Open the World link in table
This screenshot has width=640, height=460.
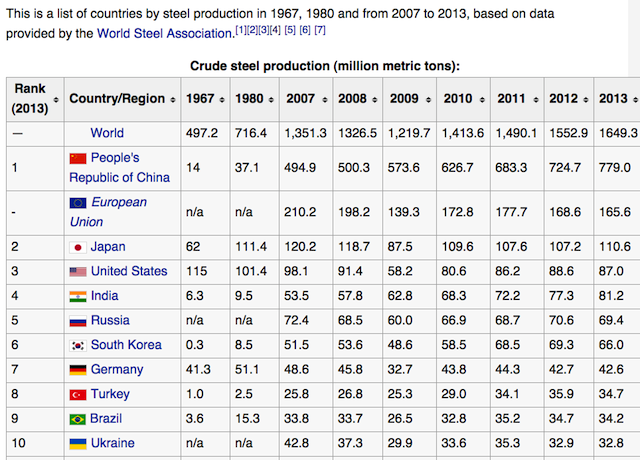point(107,133)
